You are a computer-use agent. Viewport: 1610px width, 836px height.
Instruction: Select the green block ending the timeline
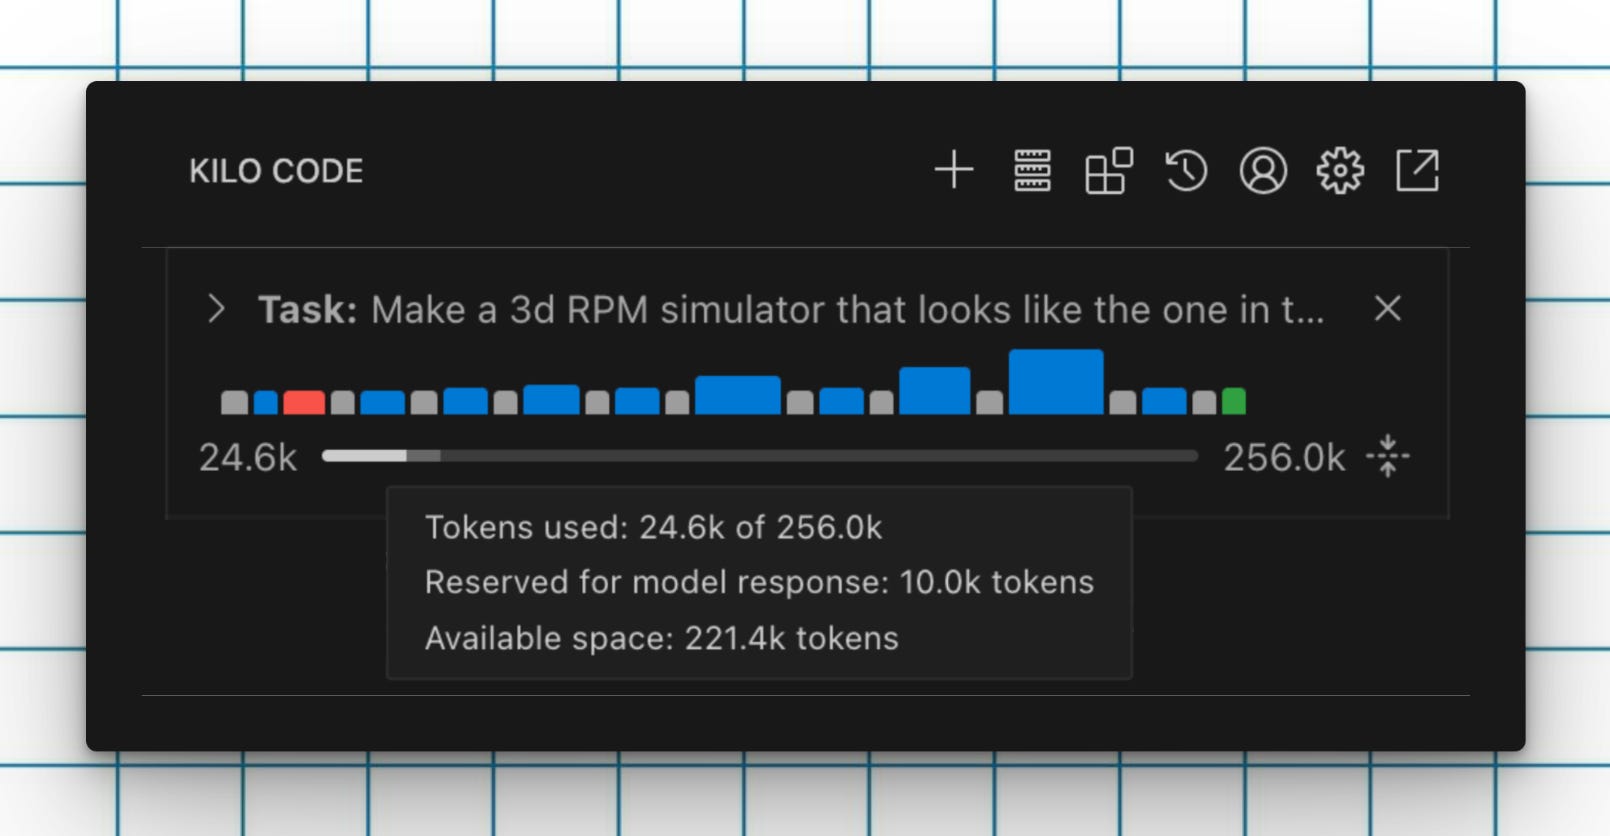click(x=1234, y=401)
